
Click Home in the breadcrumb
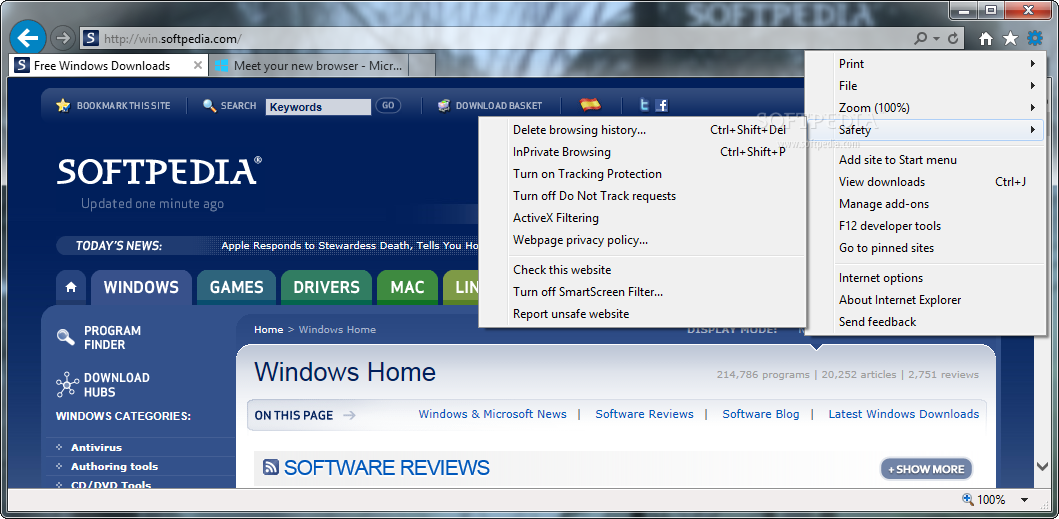[268, 330]
